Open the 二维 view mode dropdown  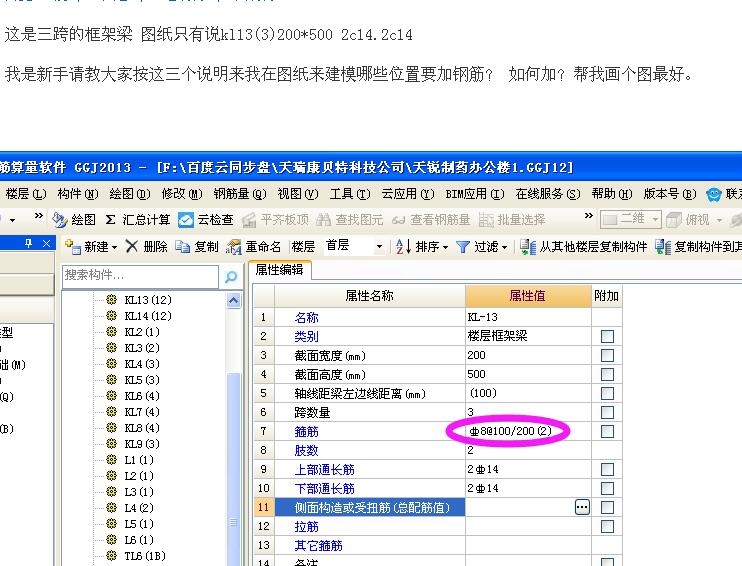(x=655, y=220)
